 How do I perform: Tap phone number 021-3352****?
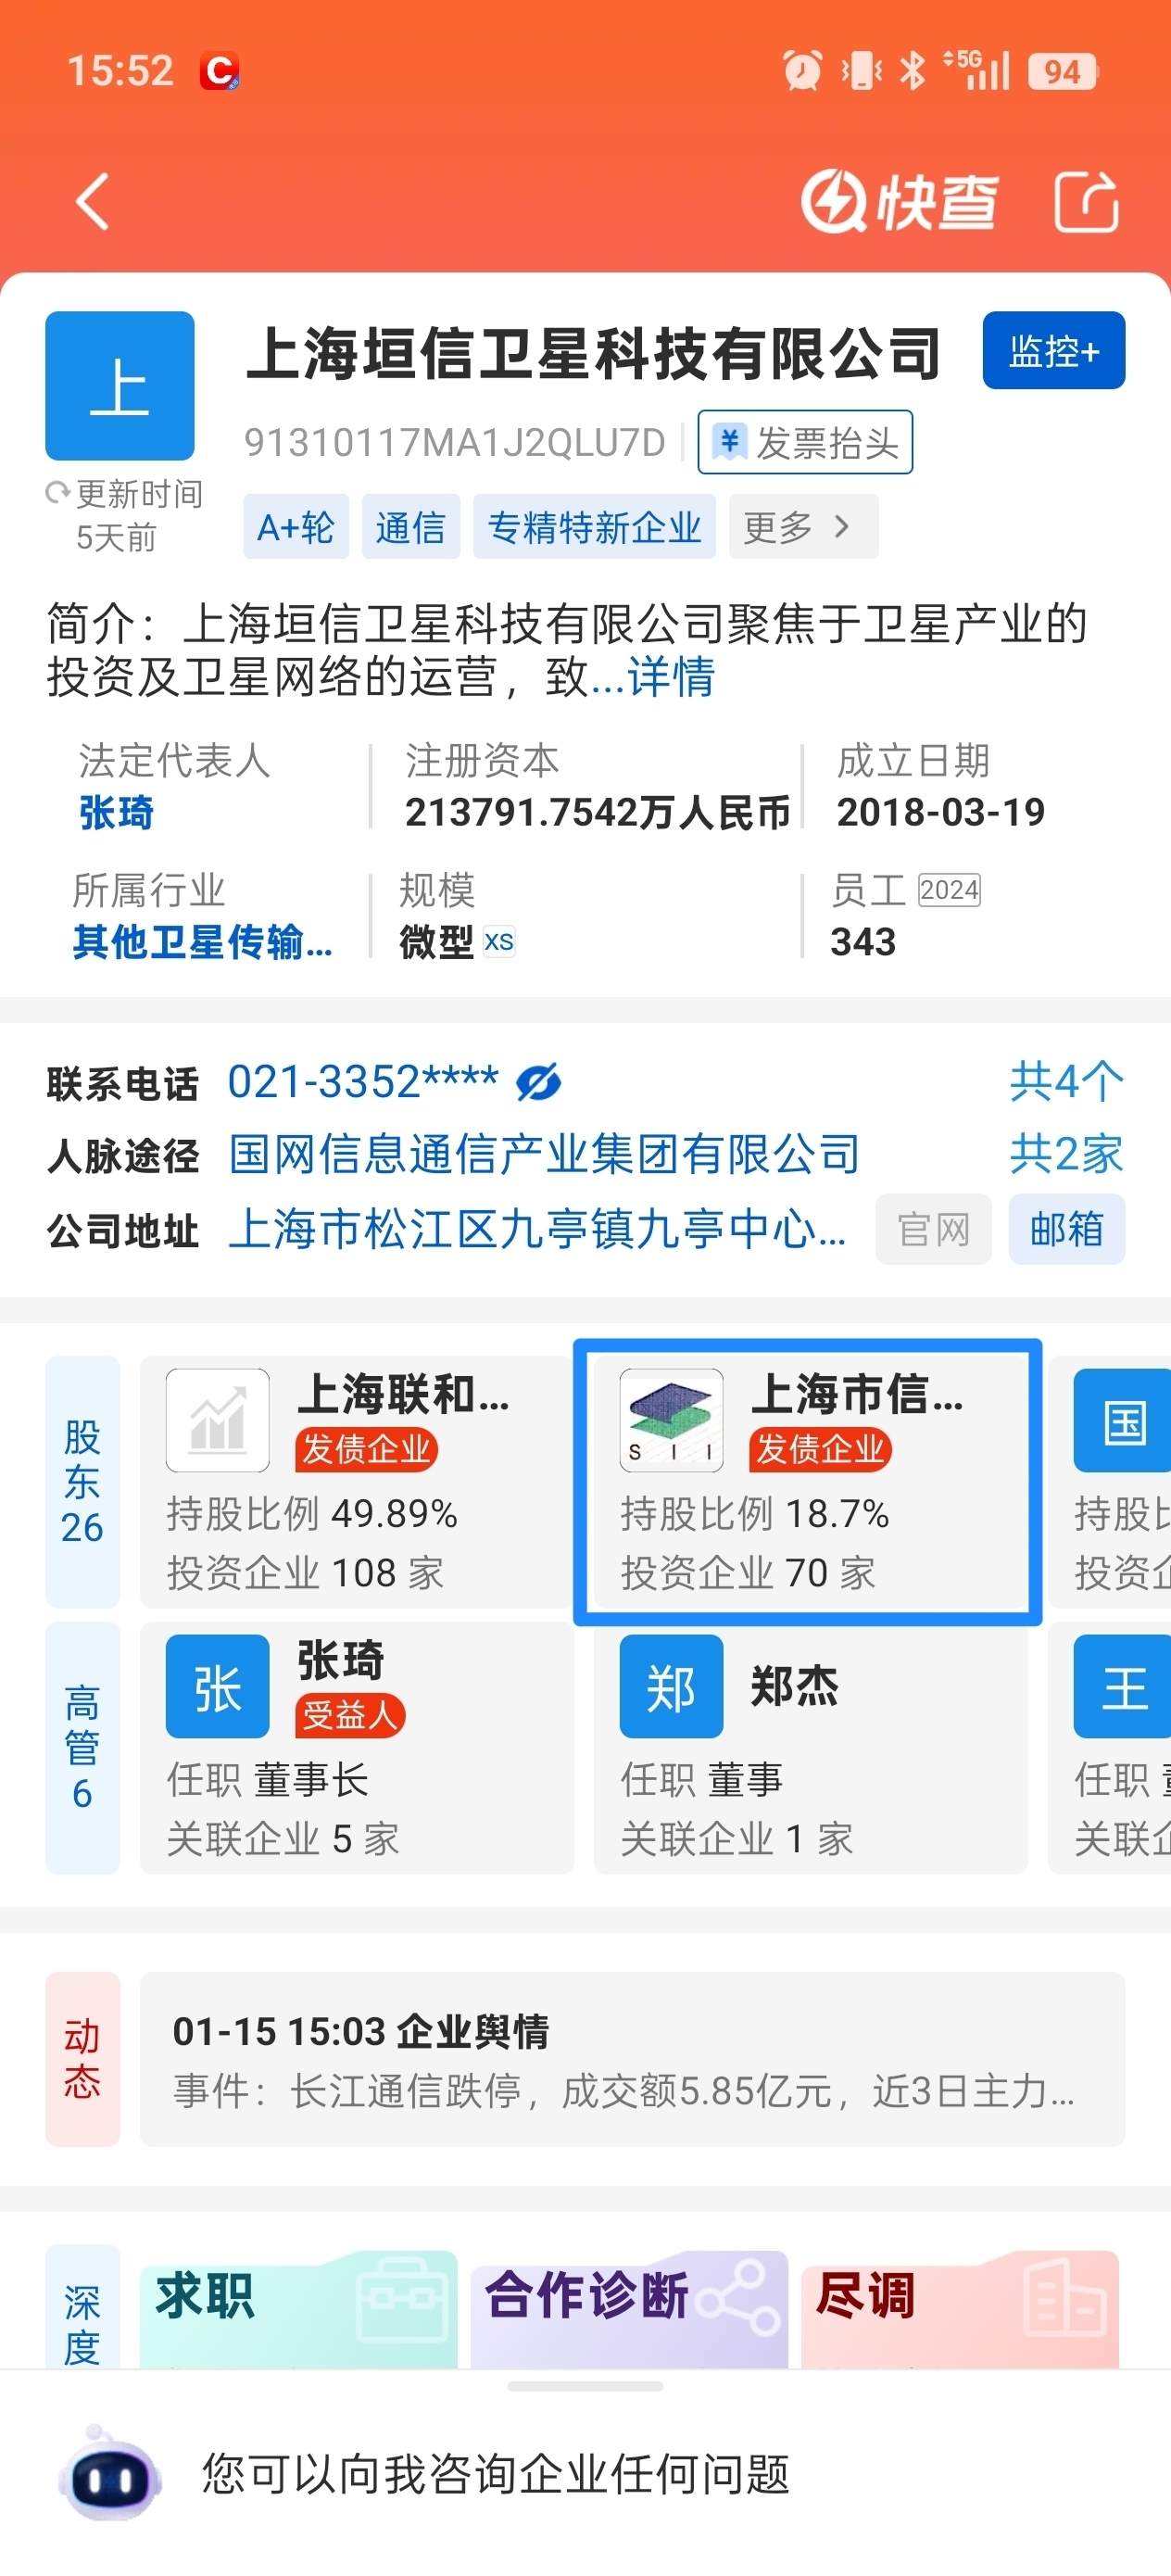coord(363,1082)
